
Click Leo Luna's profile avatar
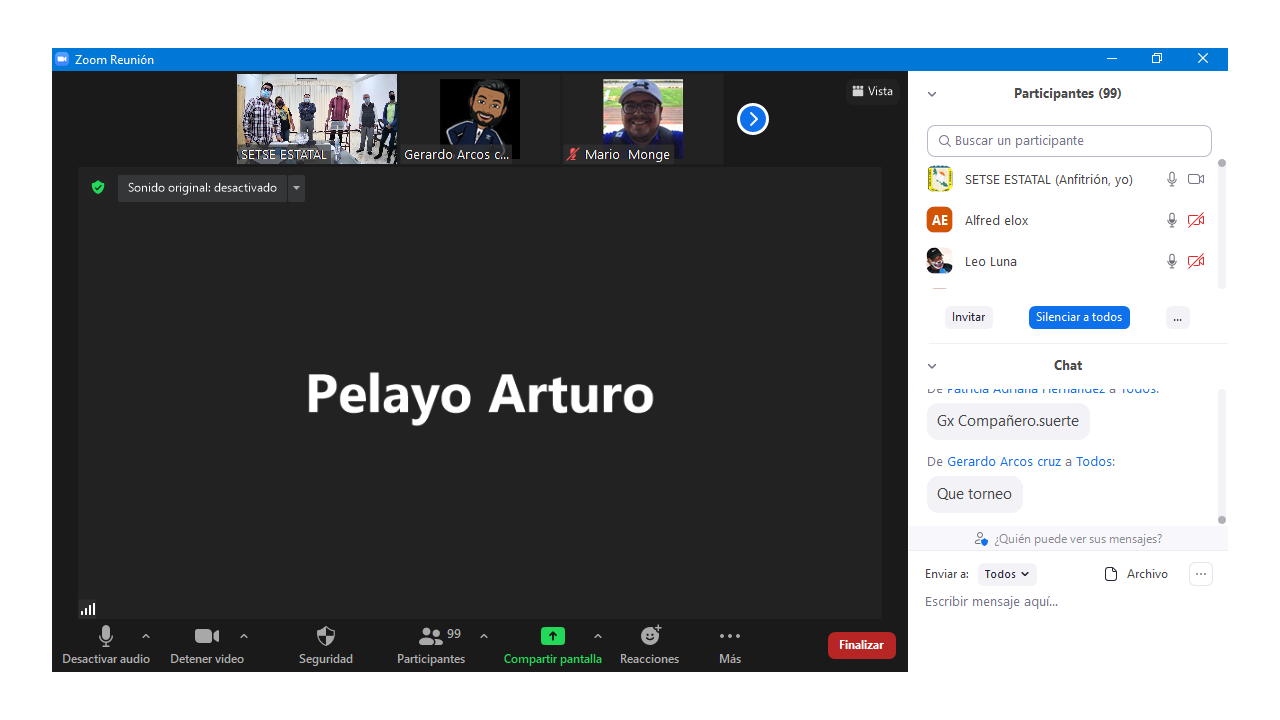coord(940,261)
